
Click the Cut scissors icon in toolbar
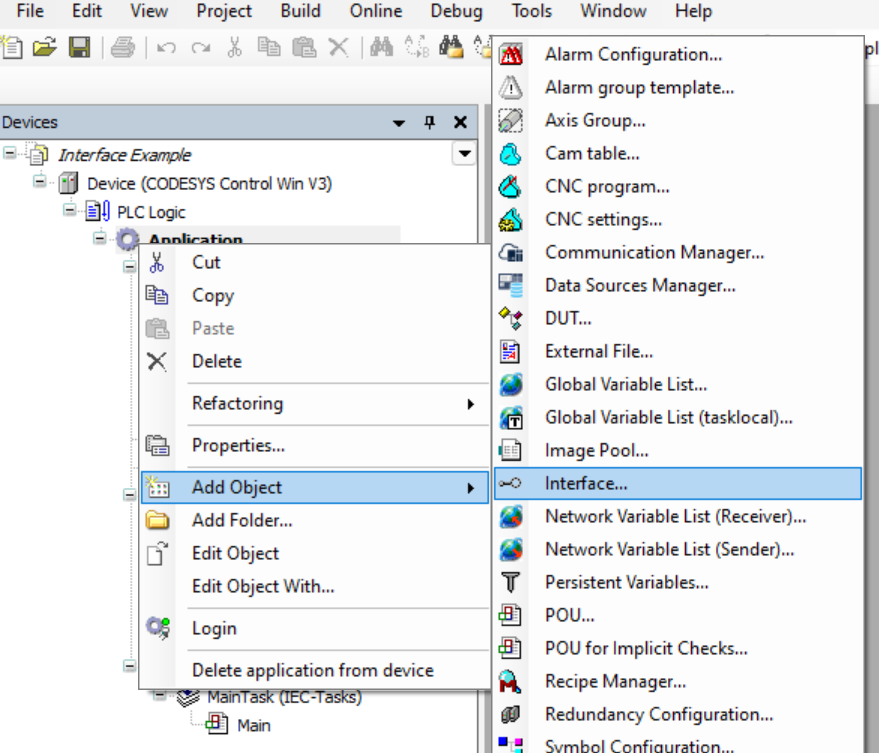pyautogui.click(x=235, y=48)
